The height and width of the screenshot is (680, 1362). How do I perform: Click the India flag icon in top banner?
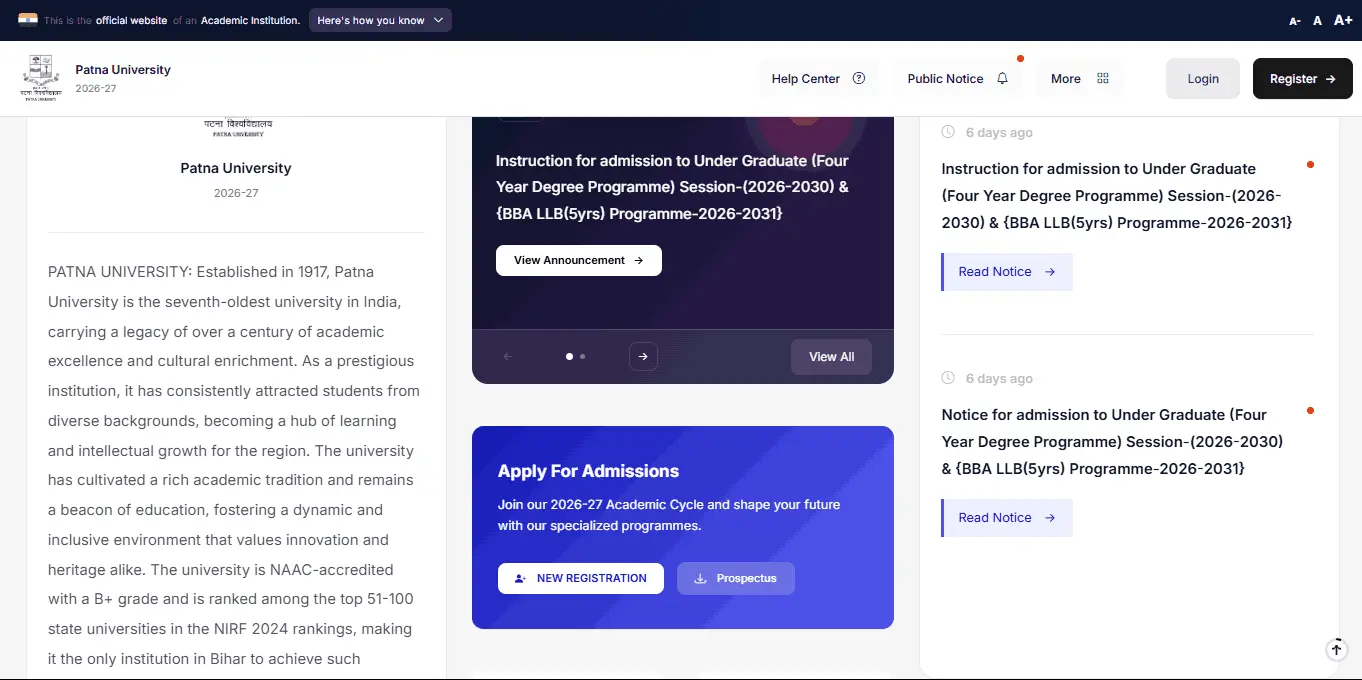coord(28,19)
